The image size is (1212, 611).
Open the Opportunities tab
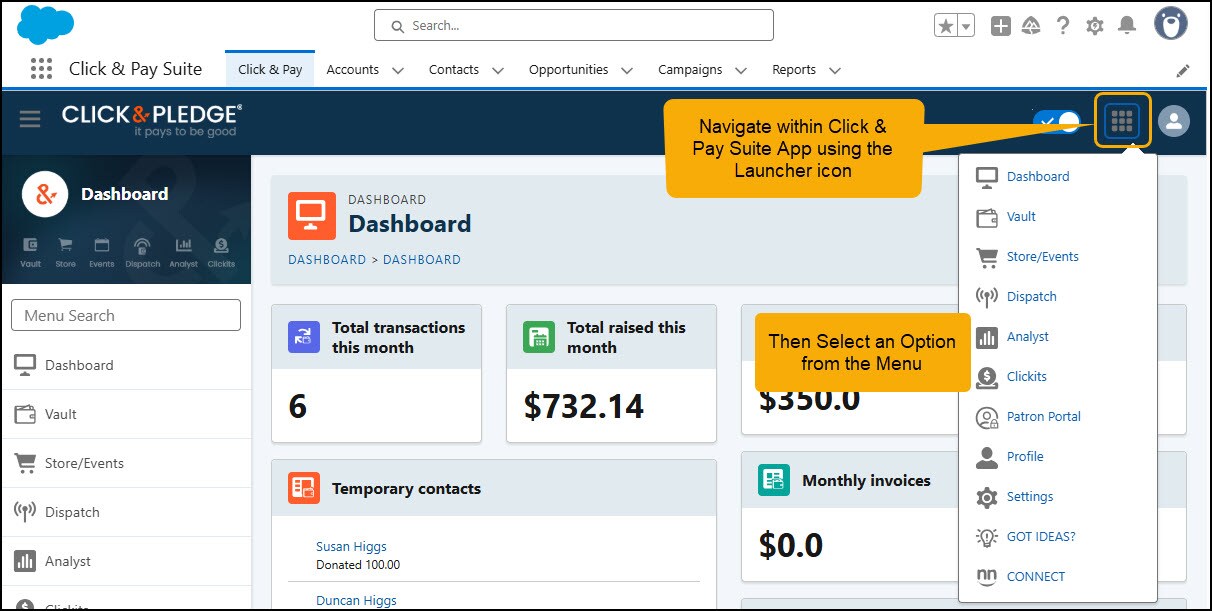pos(569,70)
